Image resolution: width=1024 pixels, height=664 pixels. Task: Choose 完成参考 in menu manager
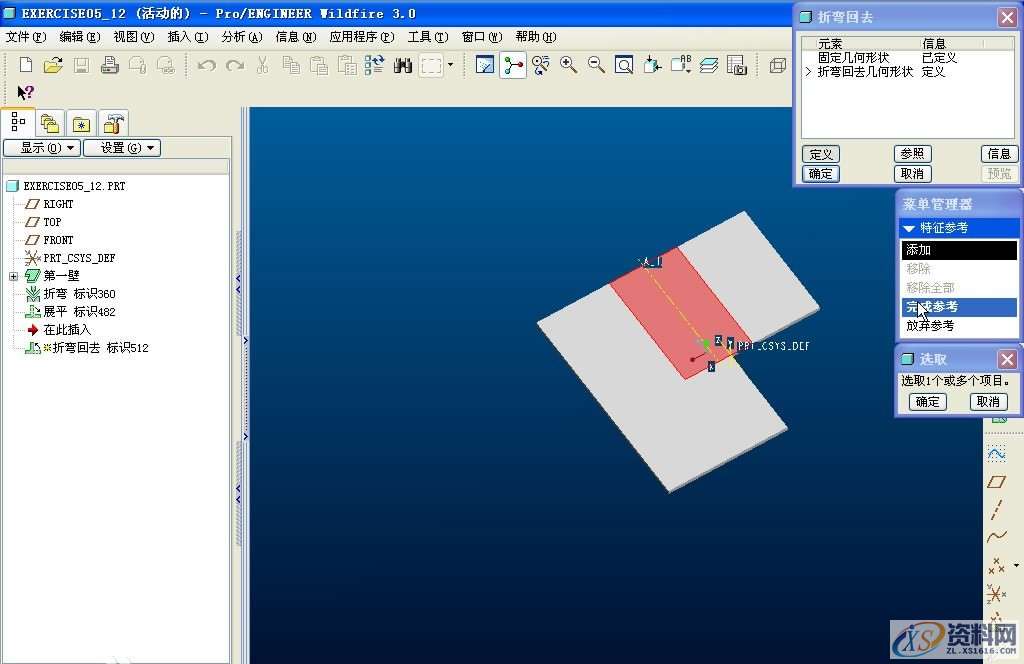pos(931,307)
